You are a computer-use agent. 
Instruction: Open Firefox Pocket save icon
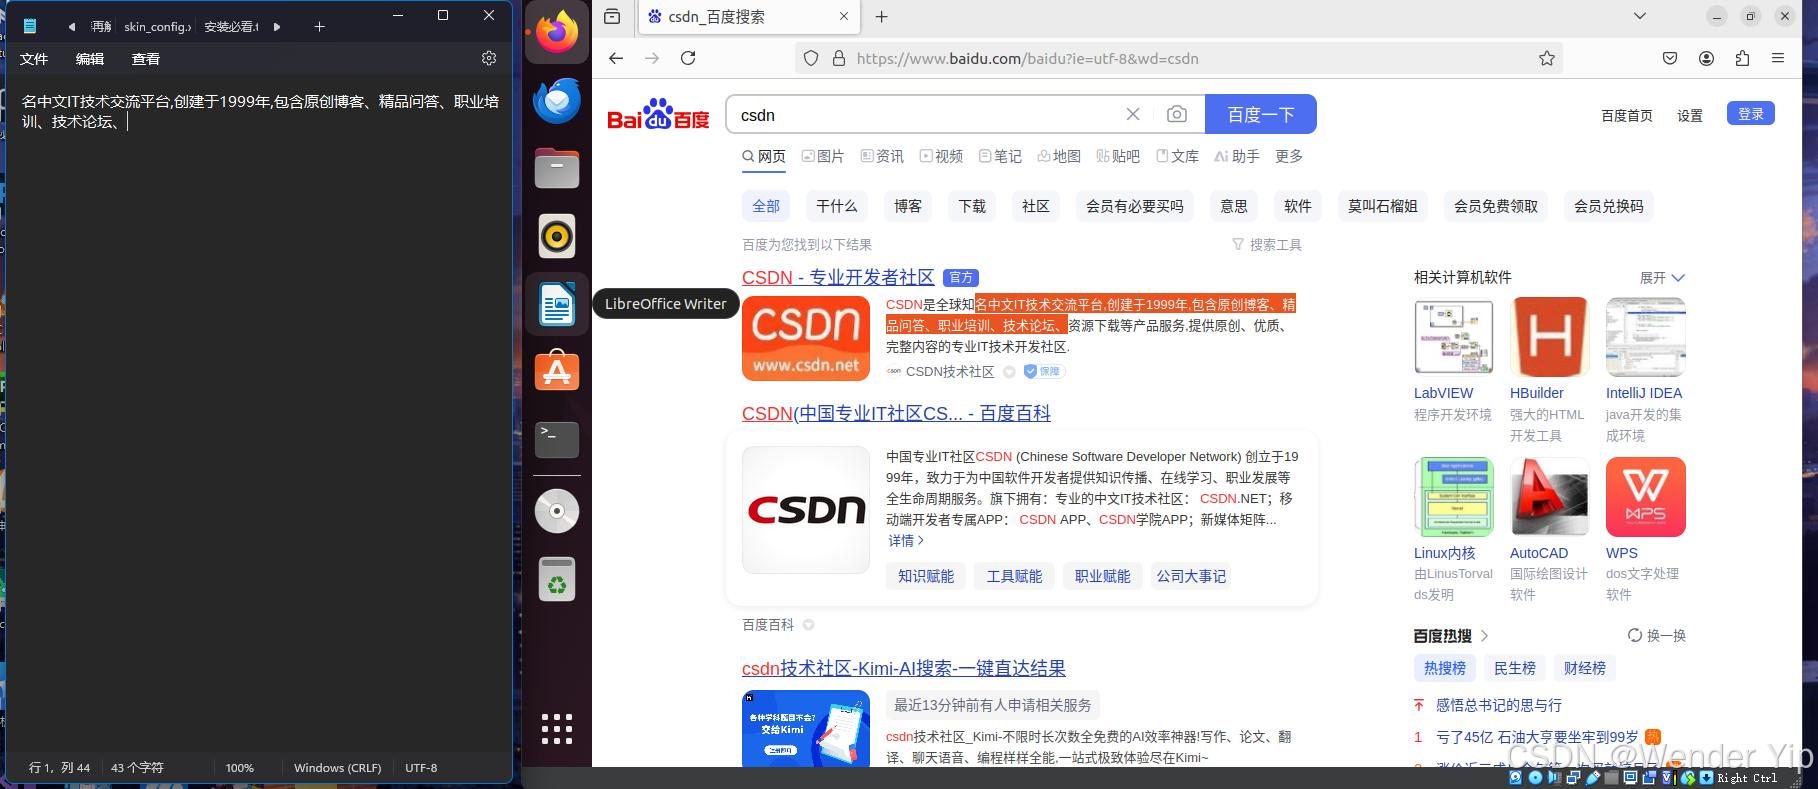point(1670,58)
